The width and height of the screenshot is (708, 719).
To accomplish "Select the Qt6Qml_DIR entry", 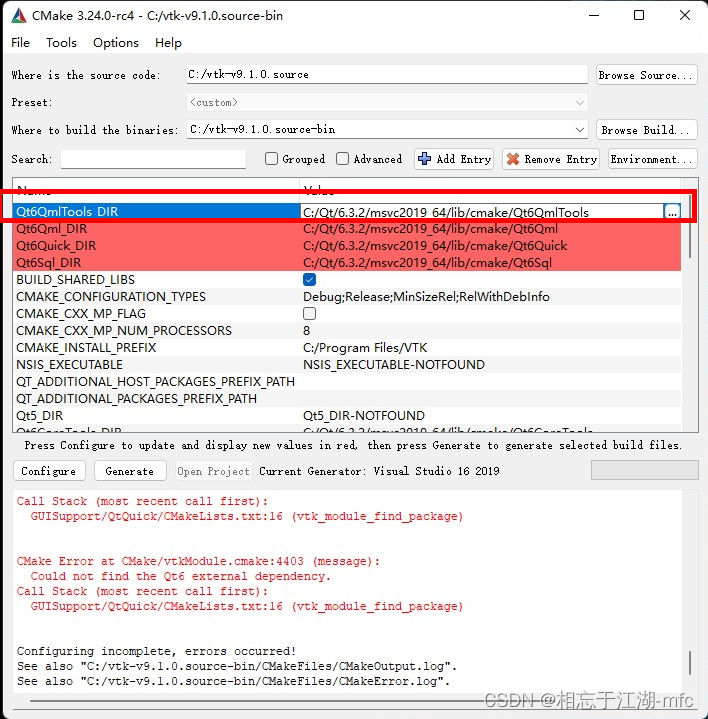I will pos(51,229).
